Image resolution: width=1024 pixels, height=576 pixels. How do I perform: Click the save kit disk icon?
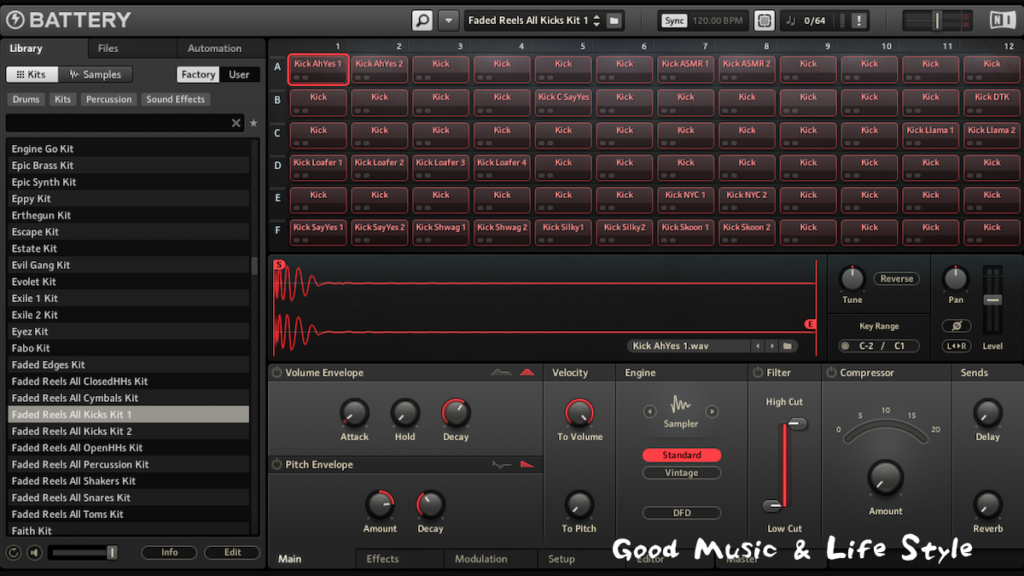(x=614, y=20)
